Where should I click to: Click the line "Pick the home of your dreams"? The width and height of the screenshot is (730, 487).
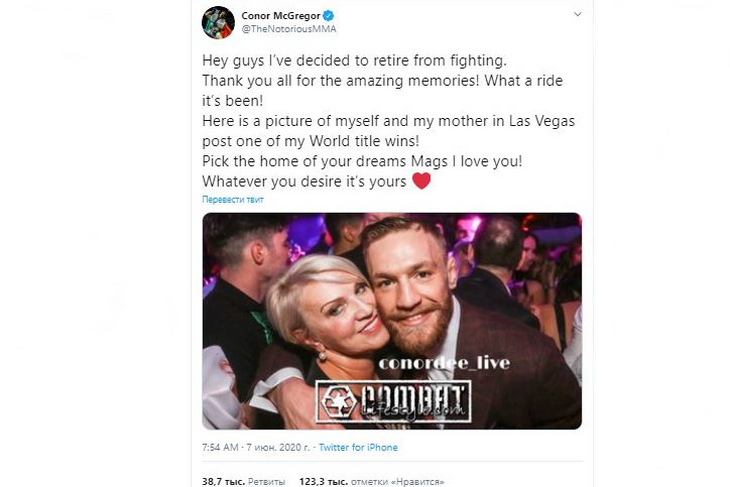coord(372,161)
